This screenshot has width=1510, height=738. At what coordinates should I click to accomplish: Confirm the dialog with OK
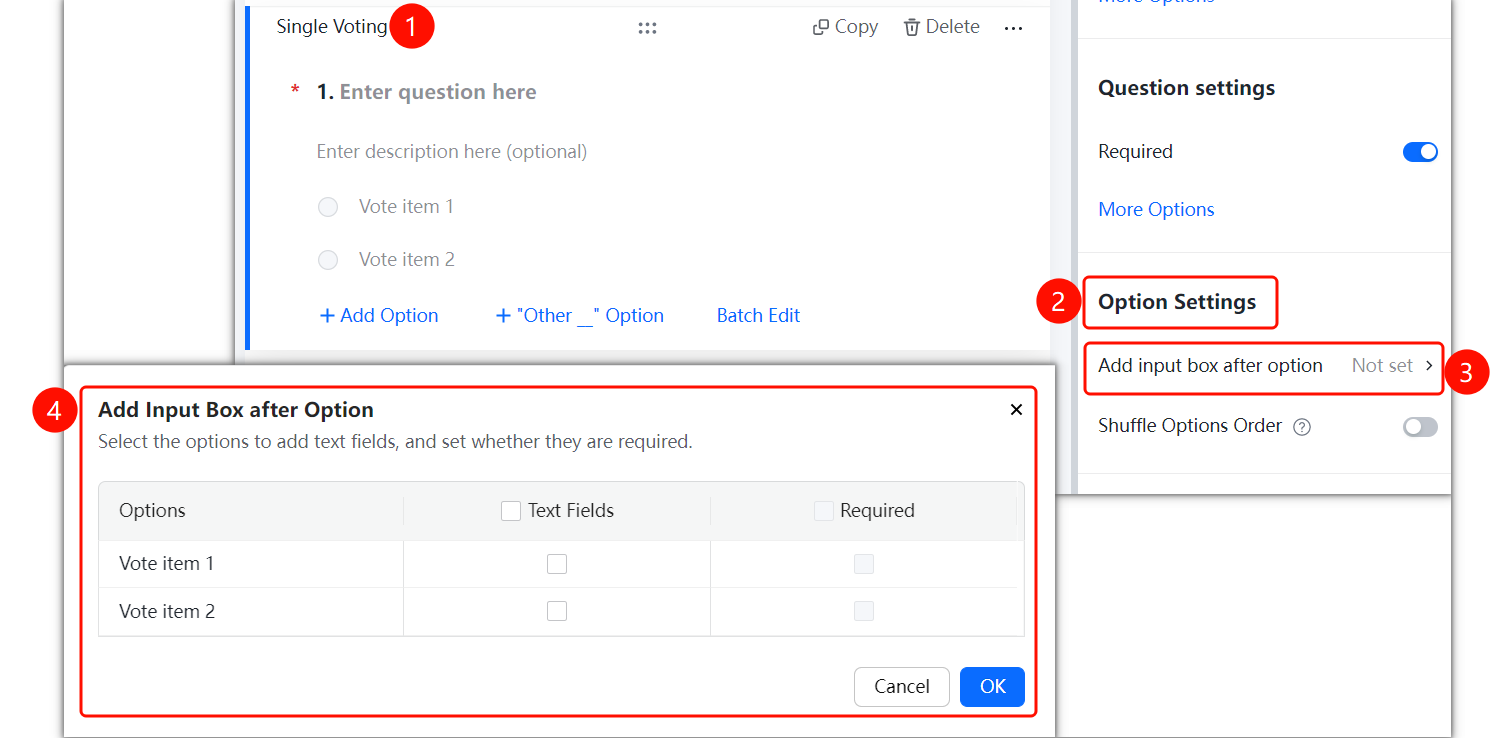pyautogui.click(x=992, y=687)
